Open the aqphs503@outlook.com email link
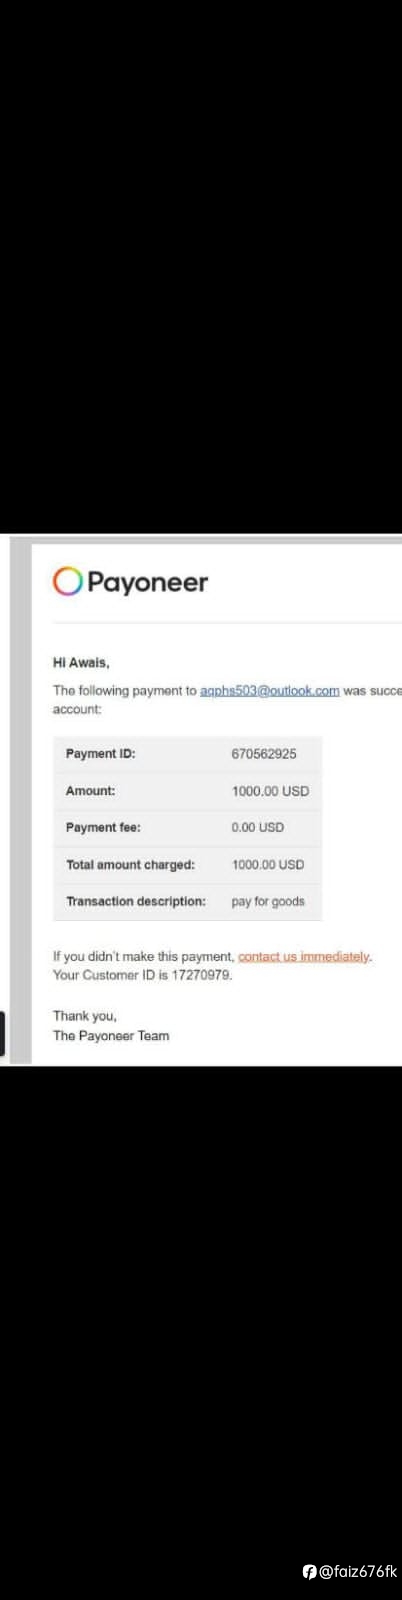 270,690
